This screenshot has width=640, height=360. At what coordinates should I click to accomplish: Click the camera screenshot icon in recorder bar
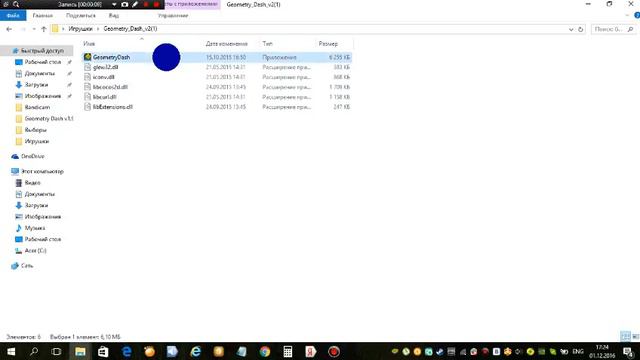tap(124, 4)
